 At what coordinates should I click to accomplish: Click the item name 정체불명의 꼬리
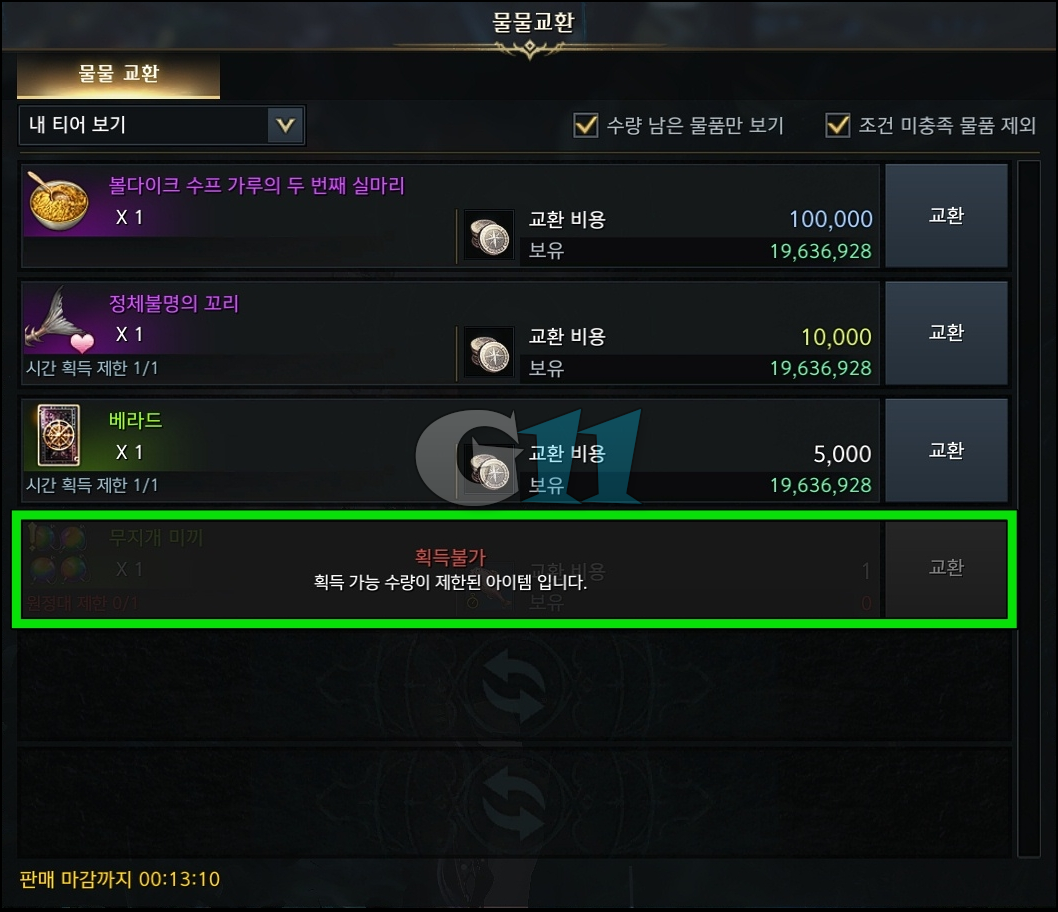pos(174,304)
